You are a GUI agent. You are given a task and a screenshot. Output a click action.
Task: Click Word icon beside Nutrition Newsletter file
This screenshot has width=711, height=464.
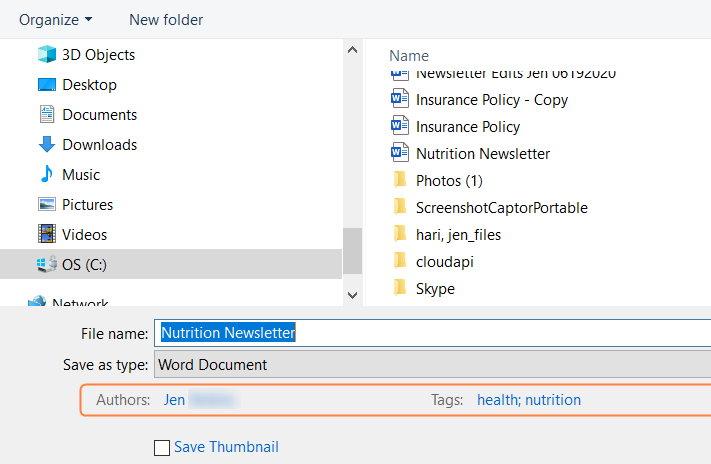click(x=400, y=154)
